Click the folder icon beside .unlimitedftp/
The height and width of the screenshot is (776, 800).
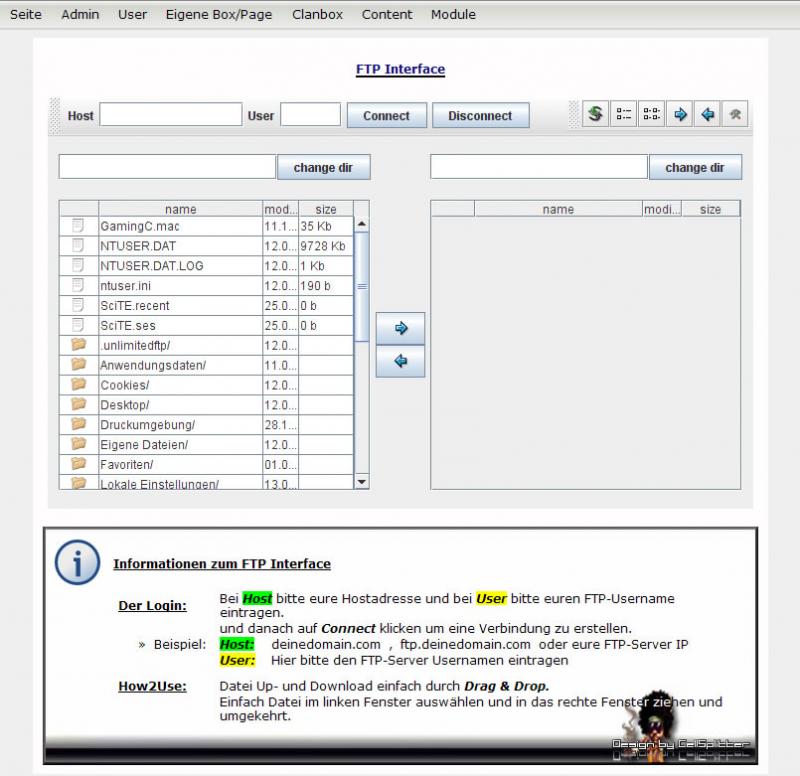tap(79, 344)
